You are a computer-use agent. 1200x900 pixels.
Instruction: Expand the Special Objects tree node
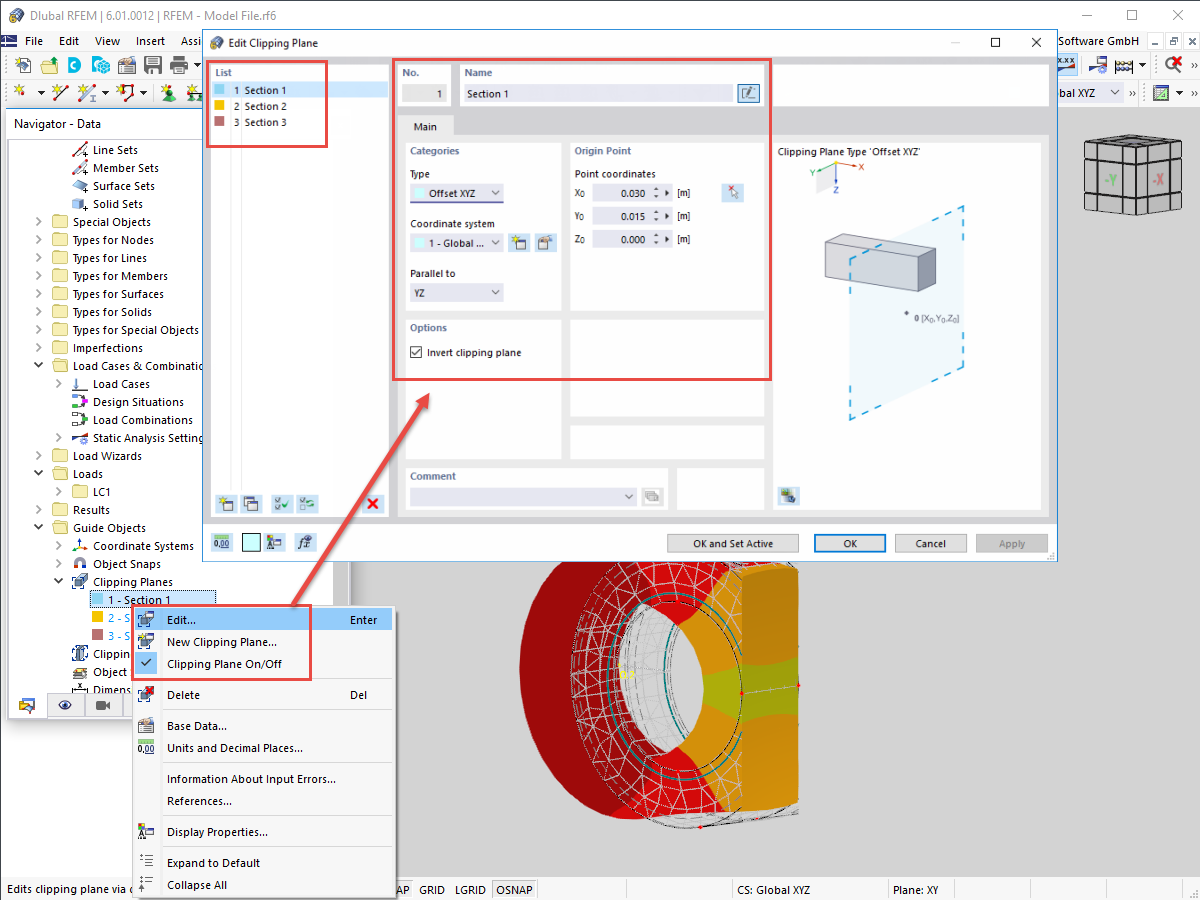39,222
